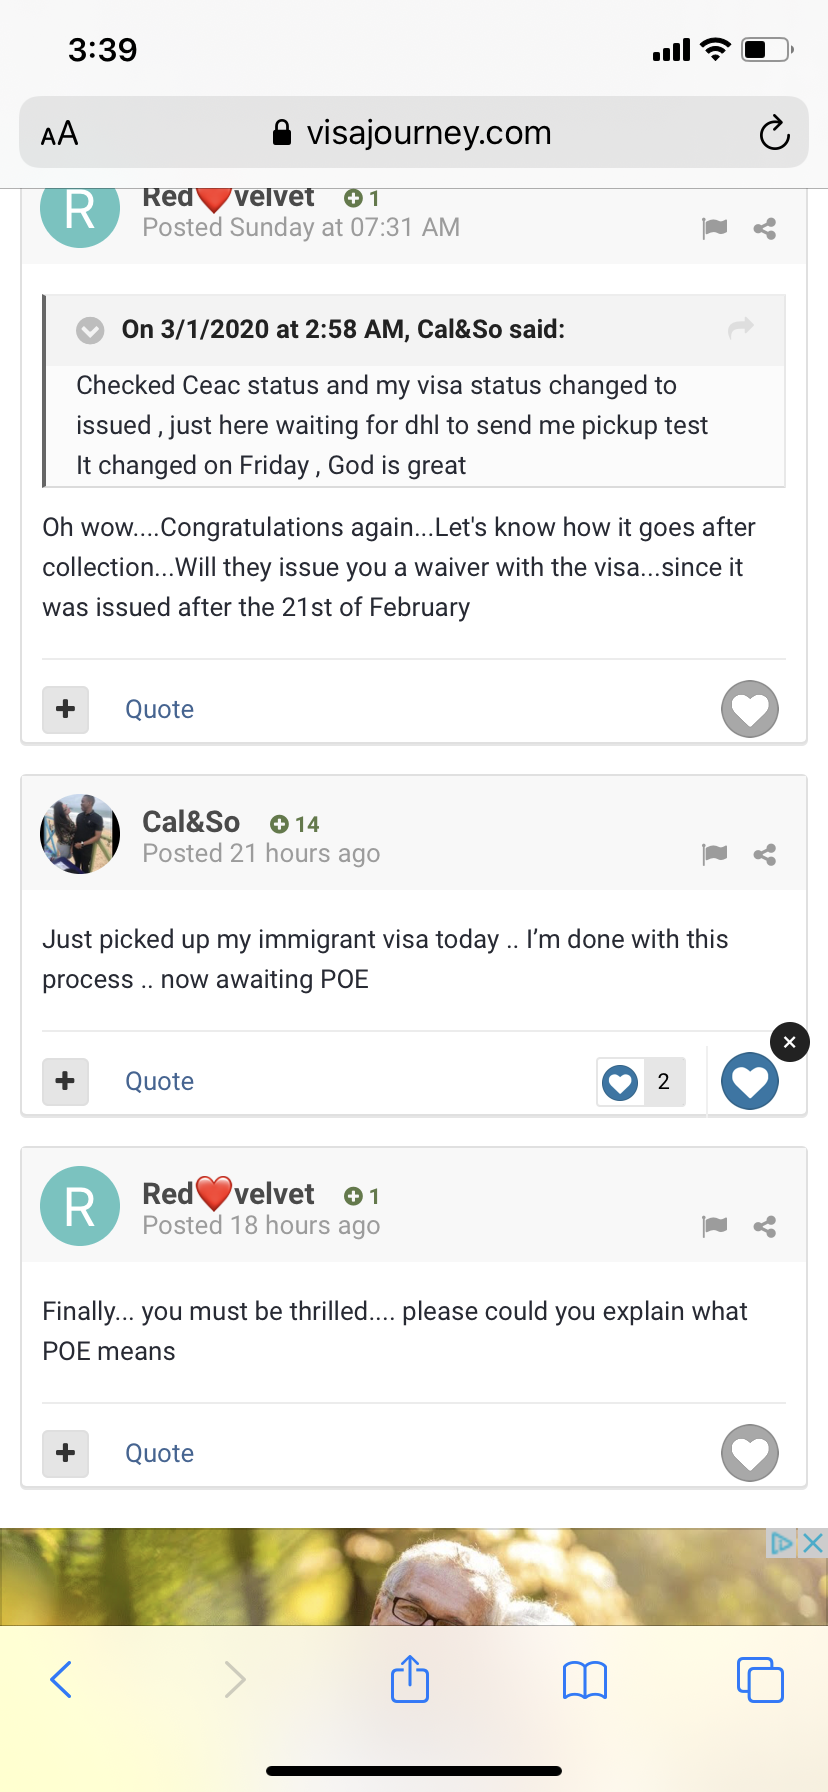Share the post from 18 hours ago
Screen dimensions: 828x1792
coord(765,1227)
